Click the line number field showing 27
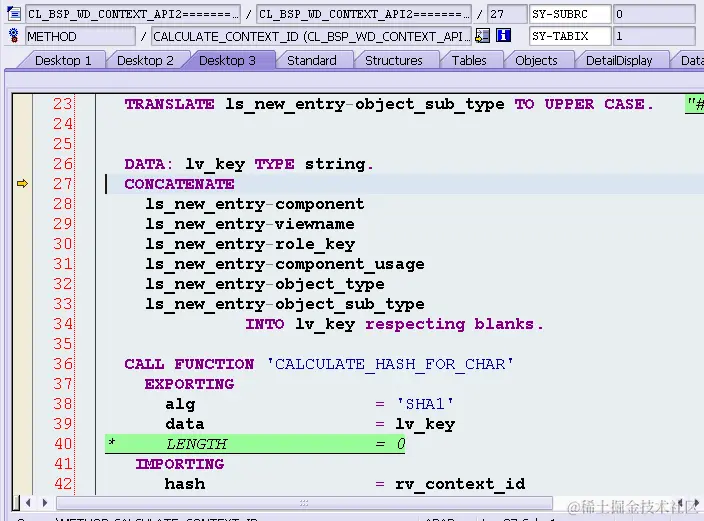The image size is (704, 521). (x=507, y=14)
